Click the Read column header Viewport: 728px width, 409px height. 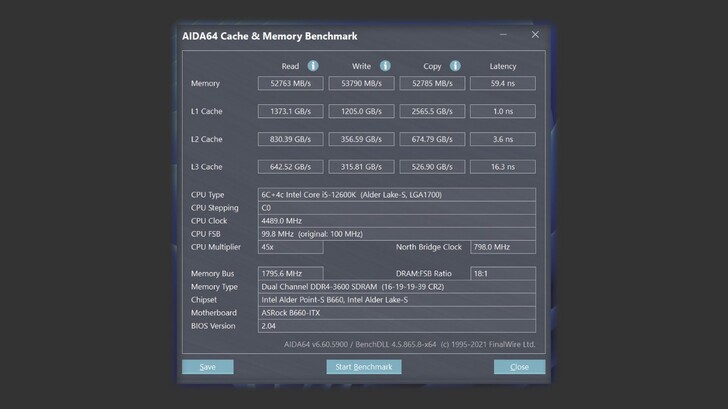click(290, 66)
